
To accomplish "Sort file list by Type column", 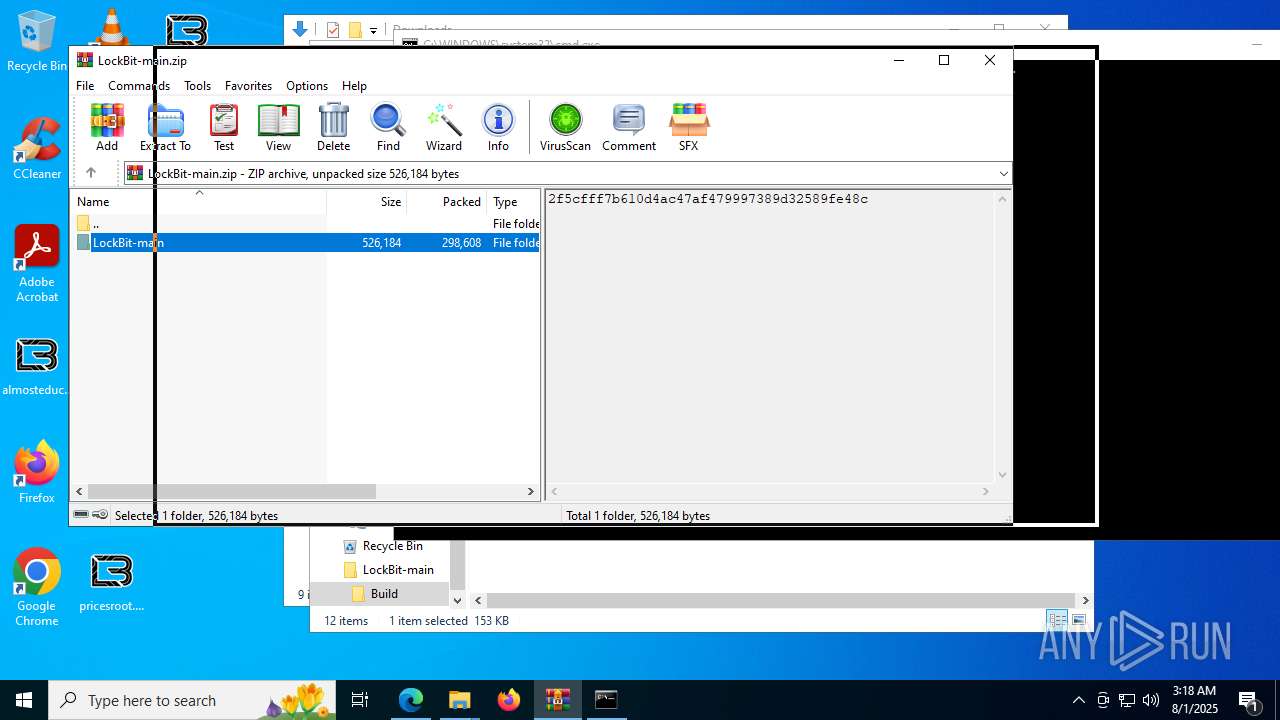I will tap(513, 202).
